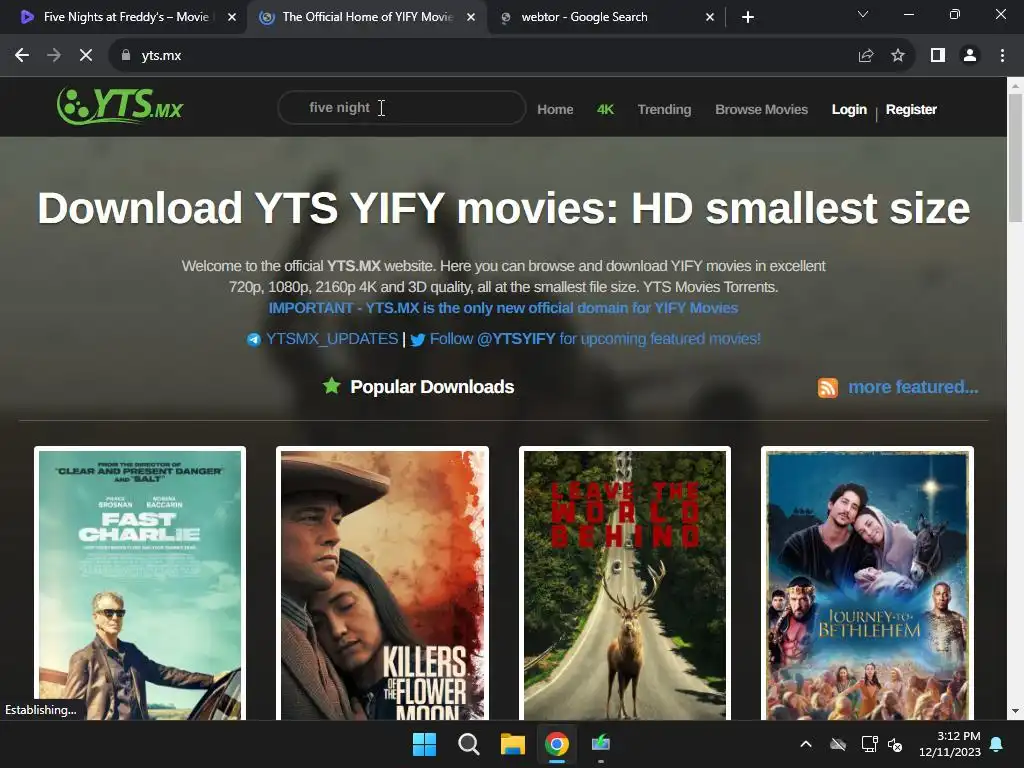Open Journey to Bethlehem poster
This screenshot has height=768, width=1024.
pyautogui.click(x=867, y=584)
